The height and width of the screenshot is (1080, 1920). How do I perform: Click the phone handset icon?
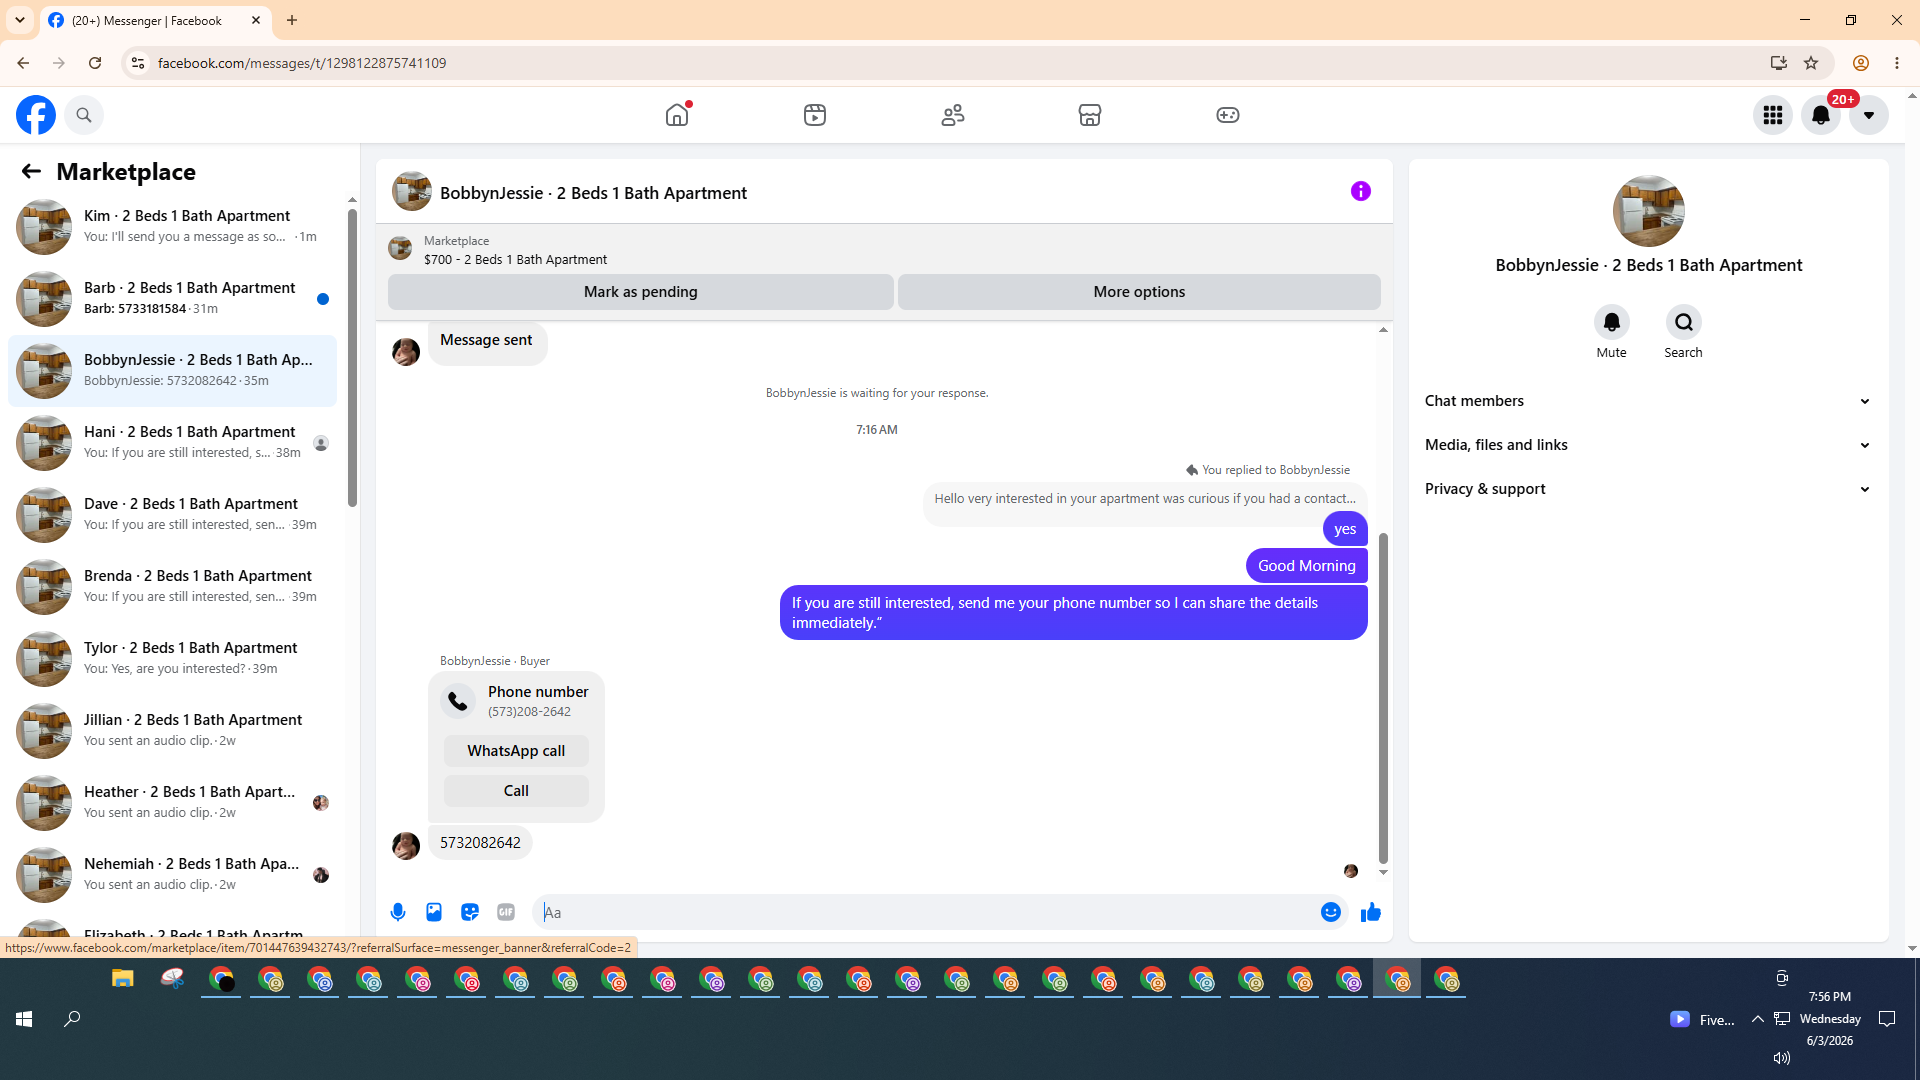pyautogui.click(x=458, y=701)
